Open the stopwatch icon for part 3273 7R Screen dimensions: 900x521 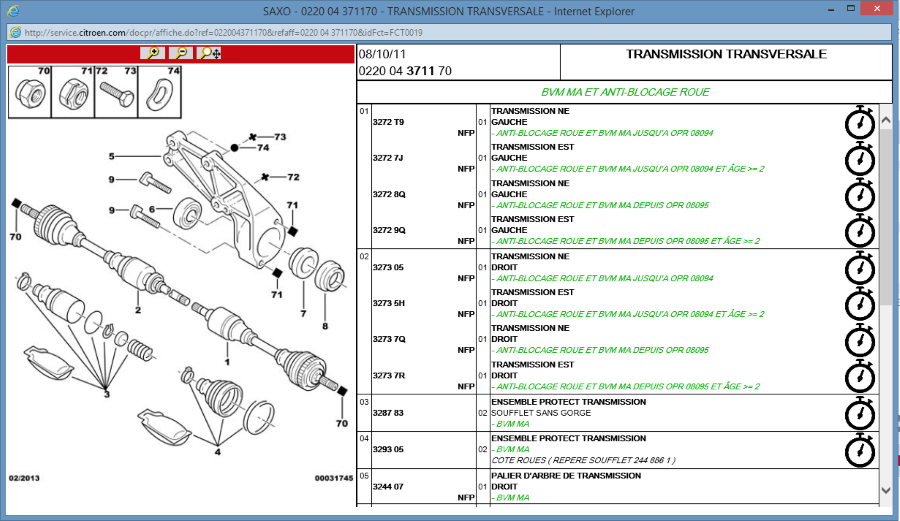[x=860, y=376]
